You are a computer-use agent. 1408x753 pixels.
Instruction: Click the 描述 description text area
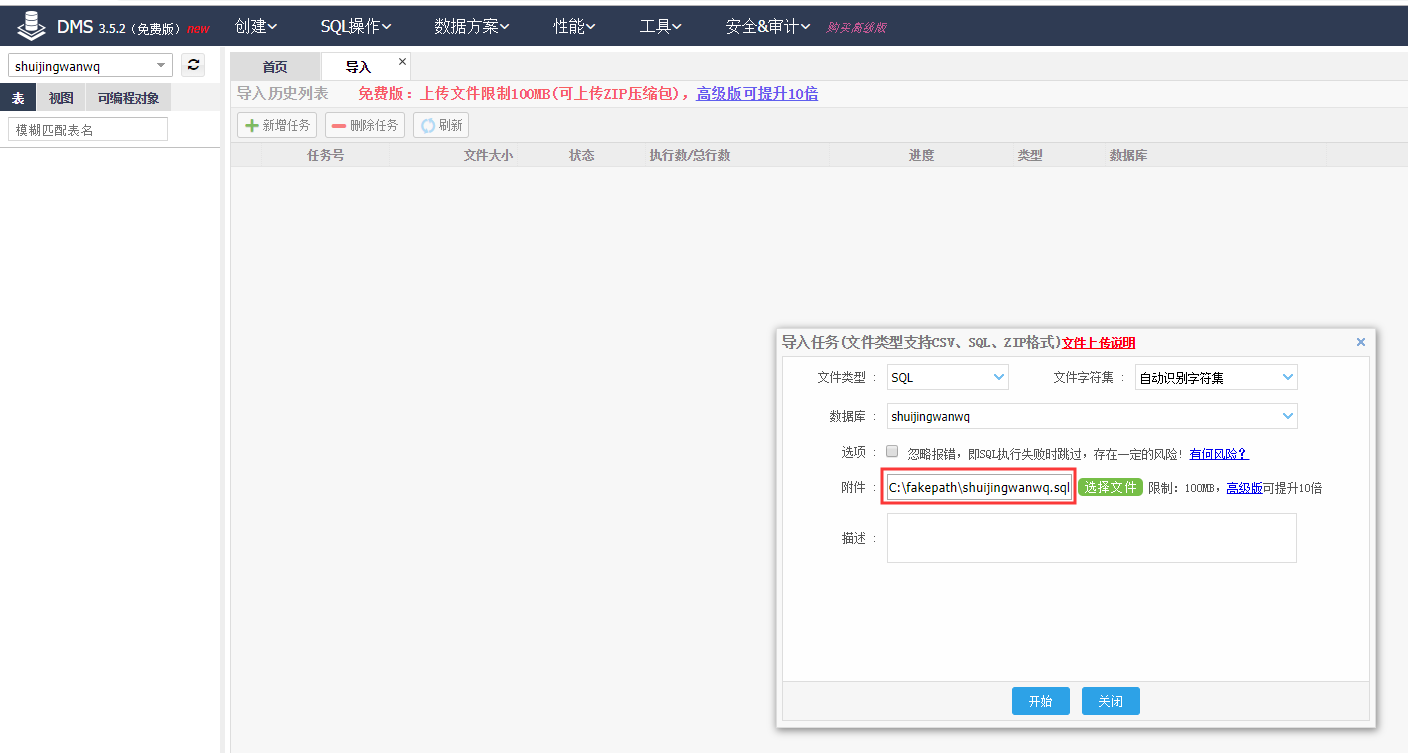tap(1091, 538)
